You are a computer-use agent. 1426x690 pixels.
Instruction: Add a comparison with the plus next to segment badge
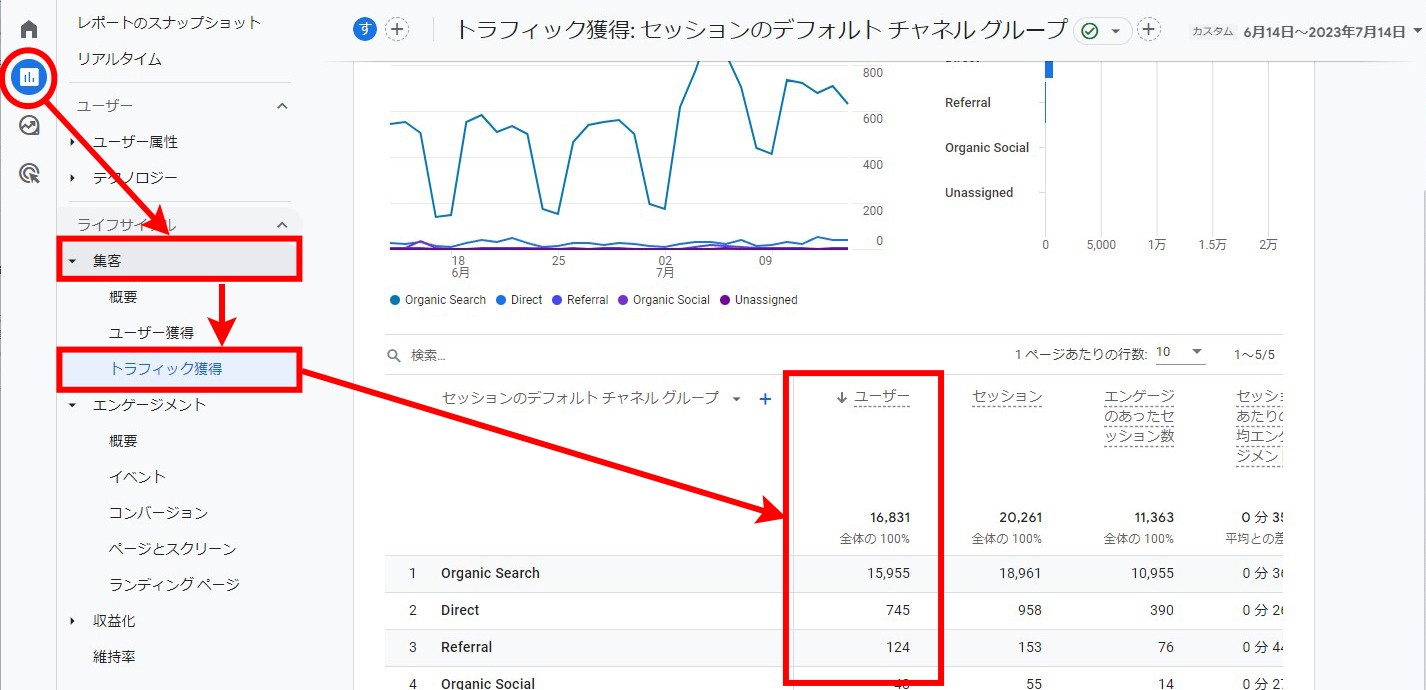397,30
